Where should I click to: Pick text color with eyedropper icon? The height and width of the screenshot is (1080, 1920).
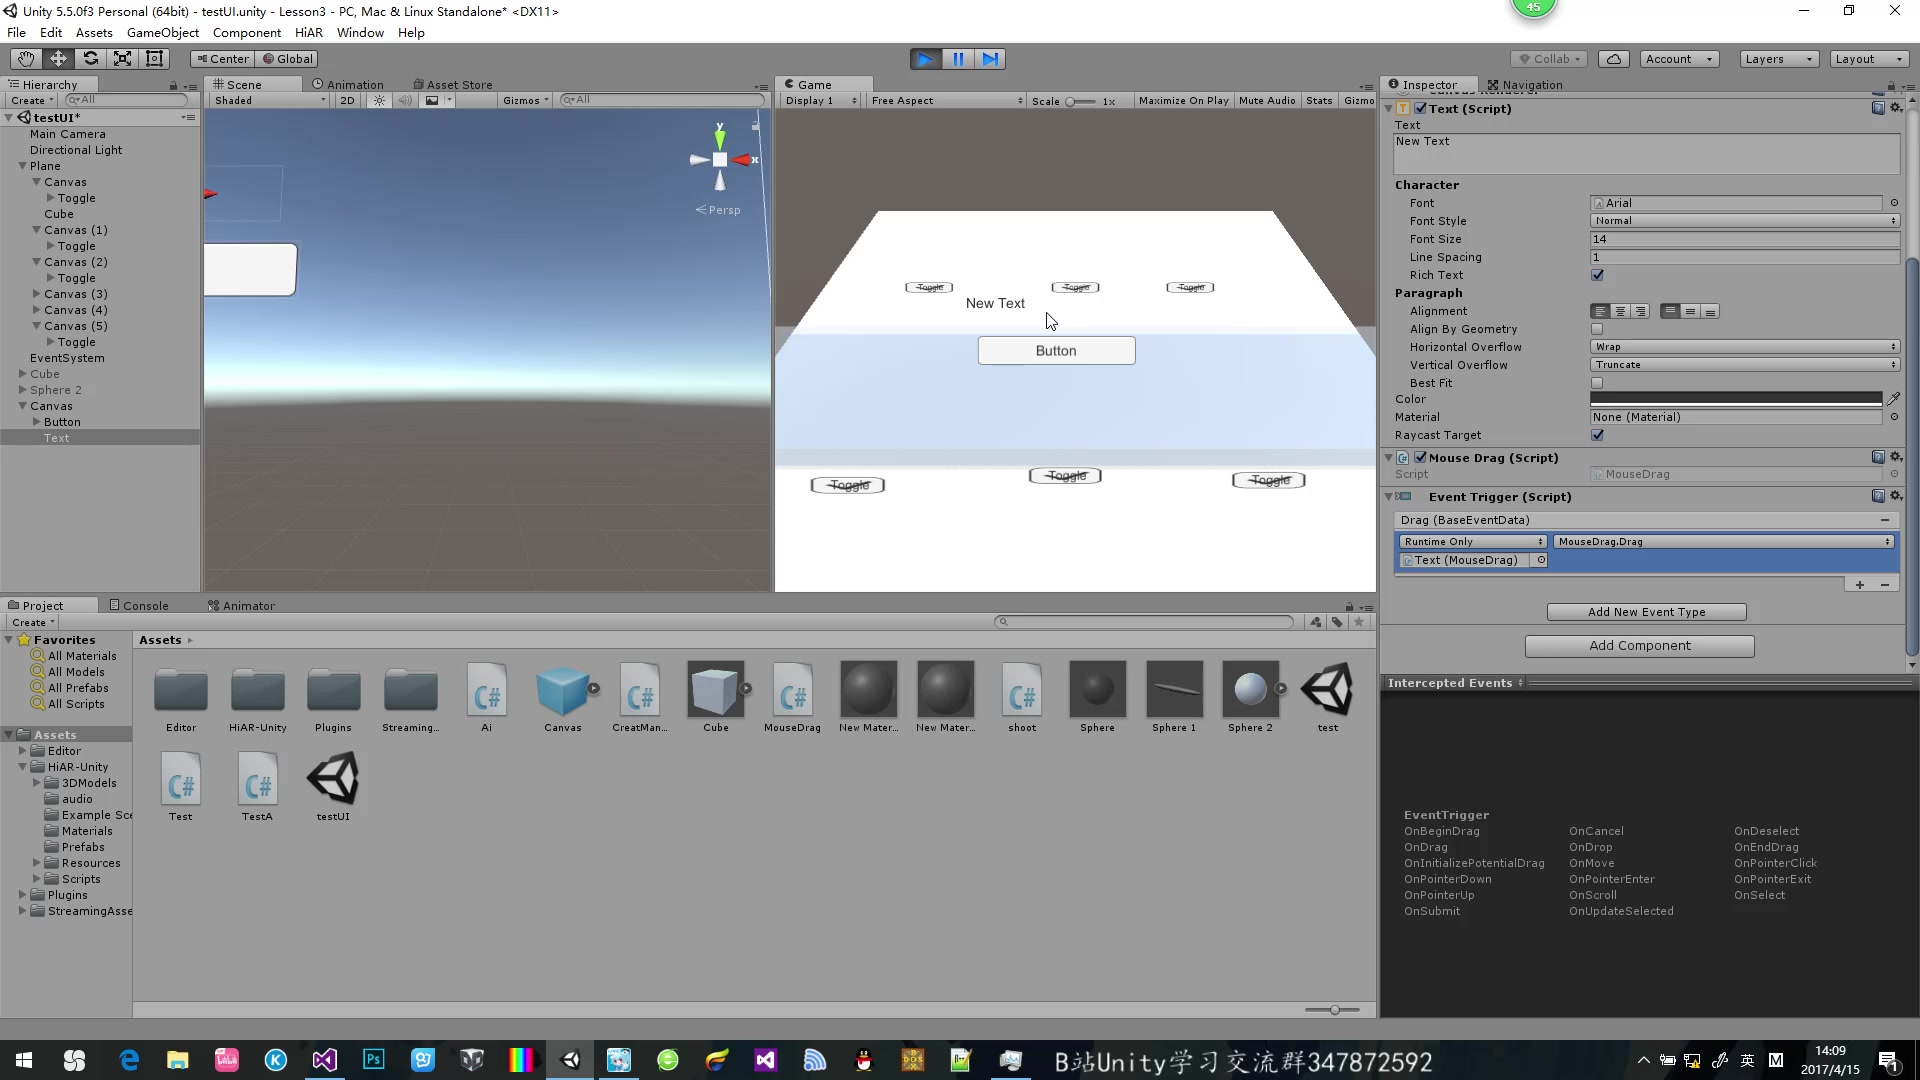1894,398
